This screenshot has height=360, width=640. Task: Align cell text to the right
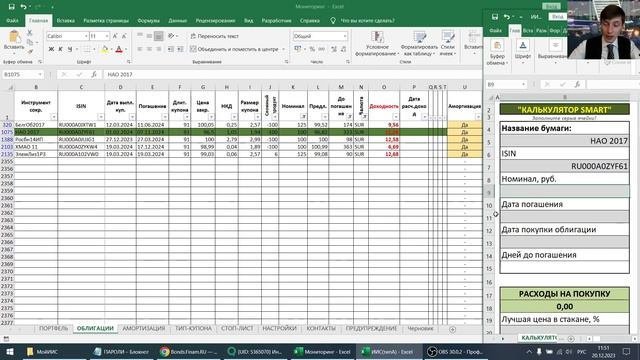pos(158,49)
